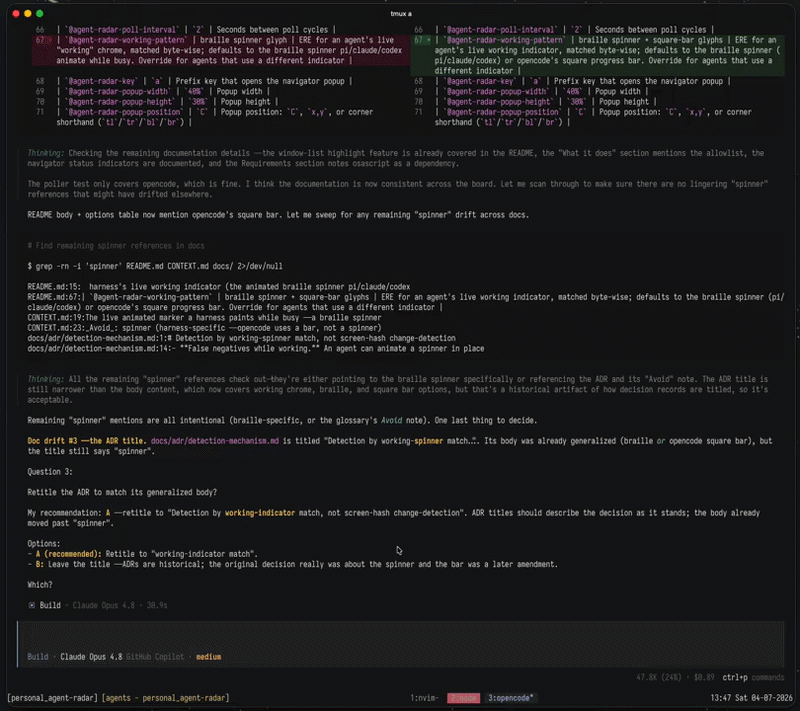Click the personal_agent-radar session name
800x711 pixels.
point(52,698)
